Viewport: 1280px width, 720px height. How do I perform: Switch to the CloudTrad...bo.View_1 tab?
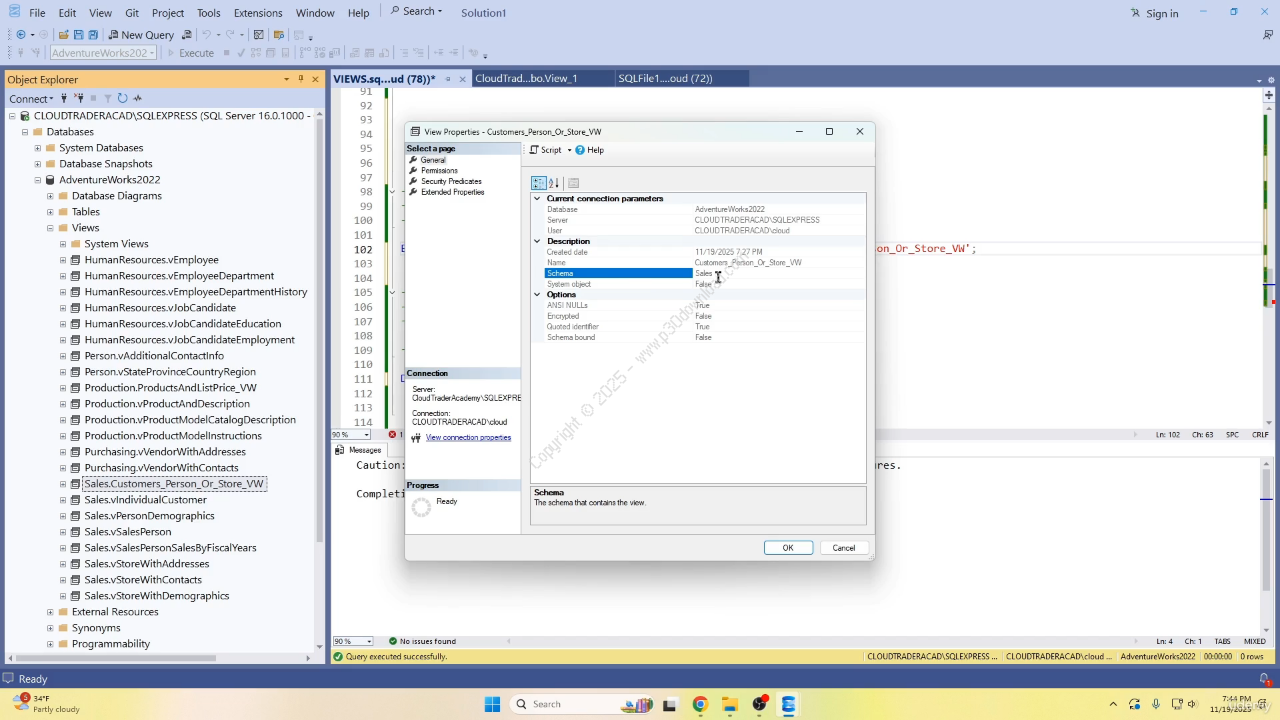click(x=525, y=78)
